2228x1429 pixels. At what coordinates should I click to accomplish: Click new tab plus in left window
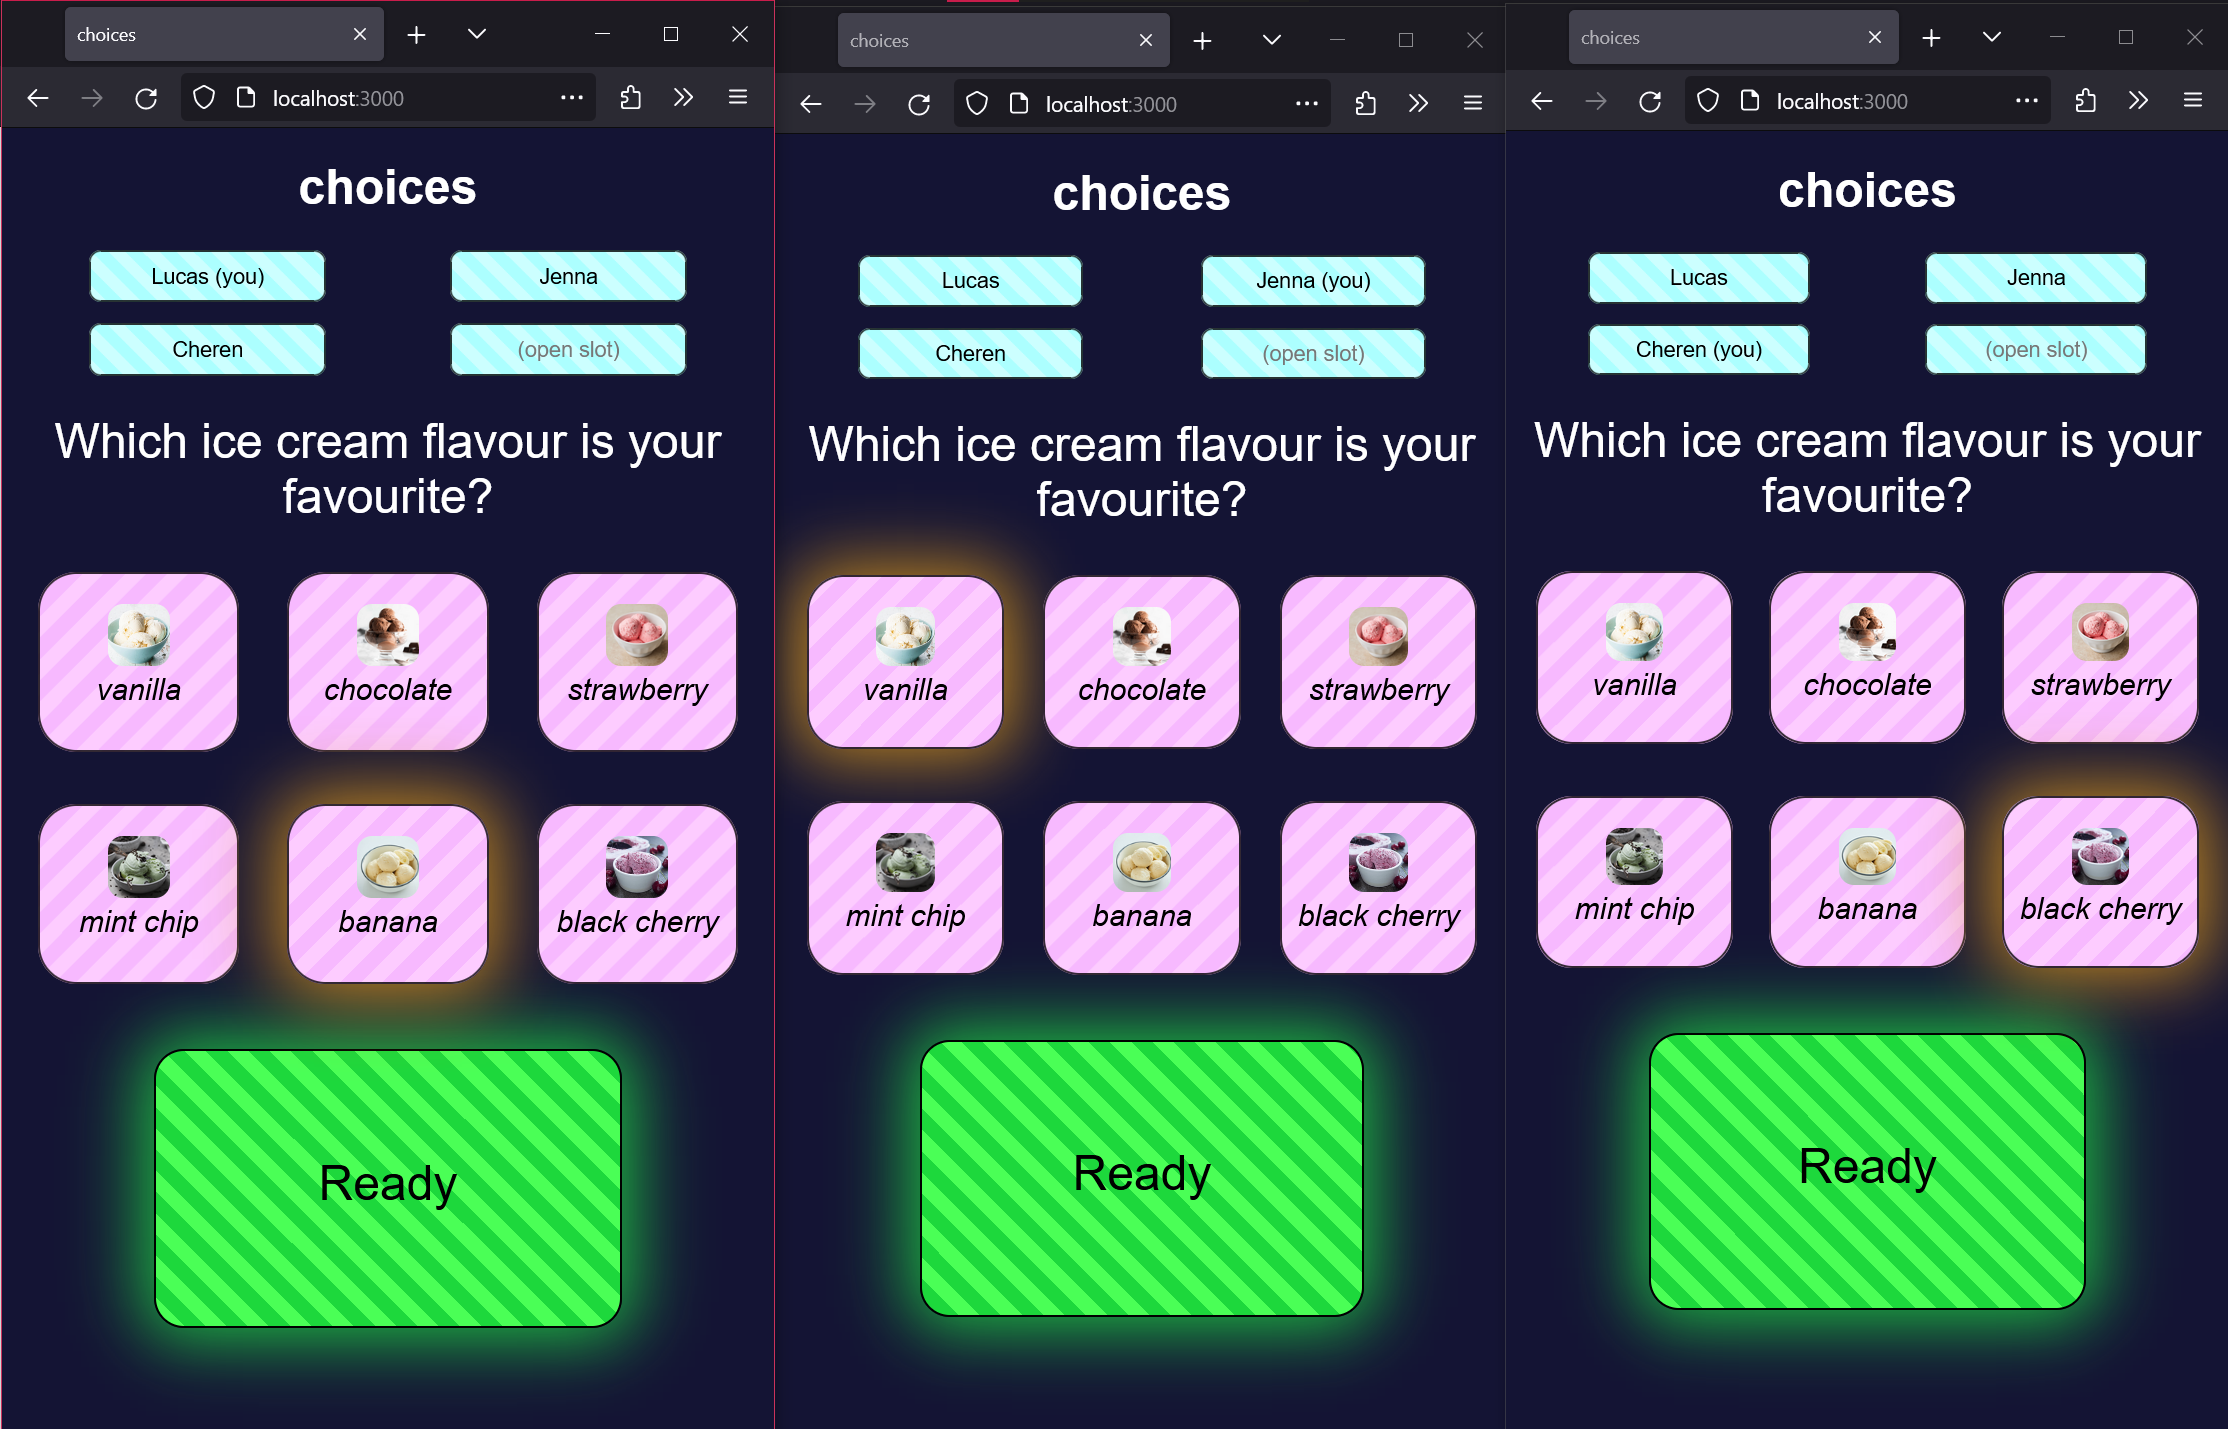416,35
